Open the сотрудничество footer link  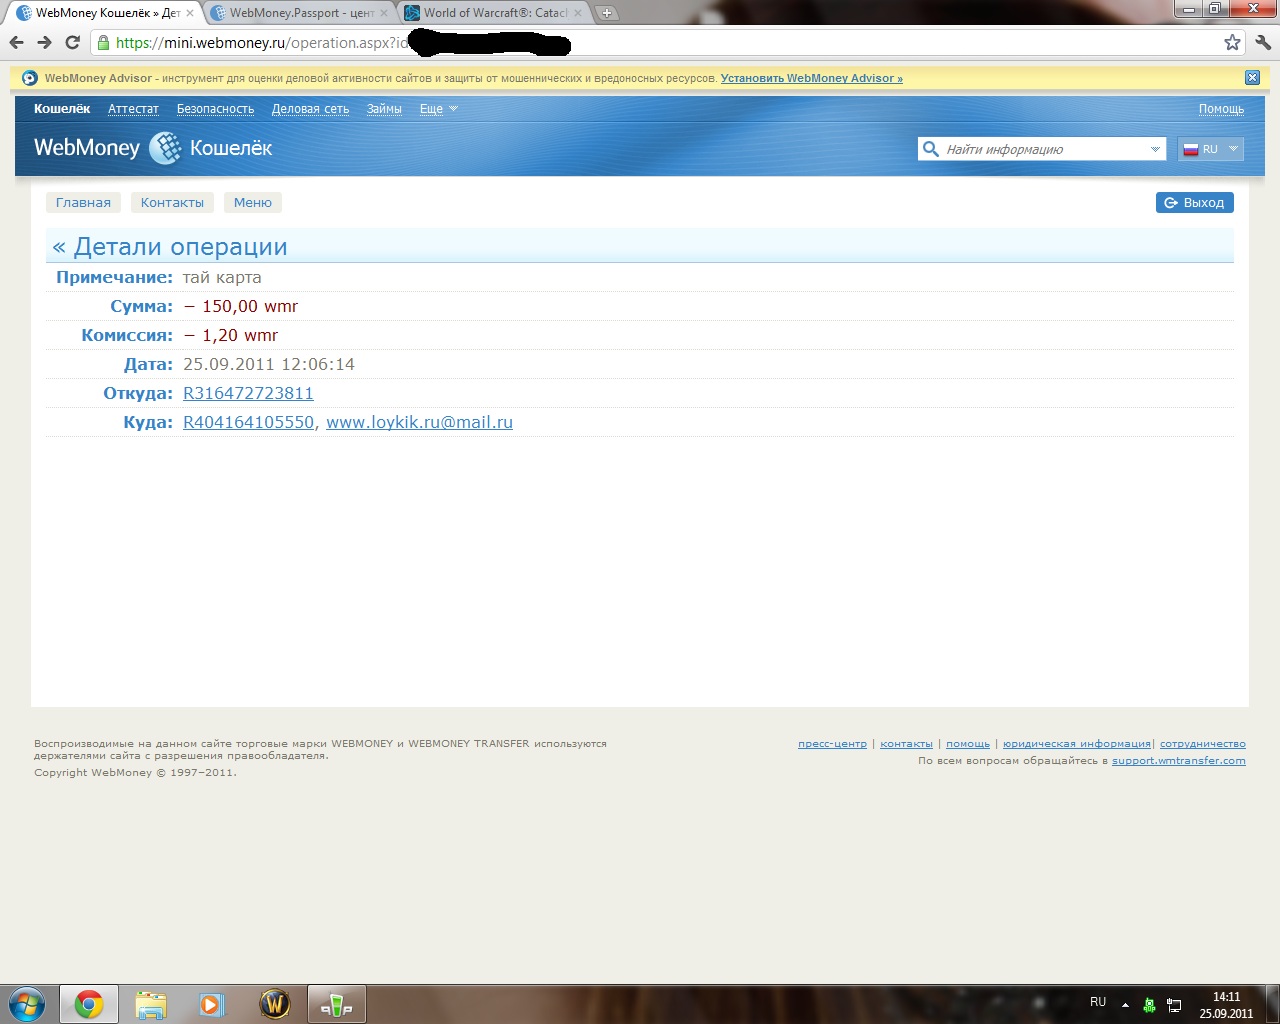point(1203,744)
